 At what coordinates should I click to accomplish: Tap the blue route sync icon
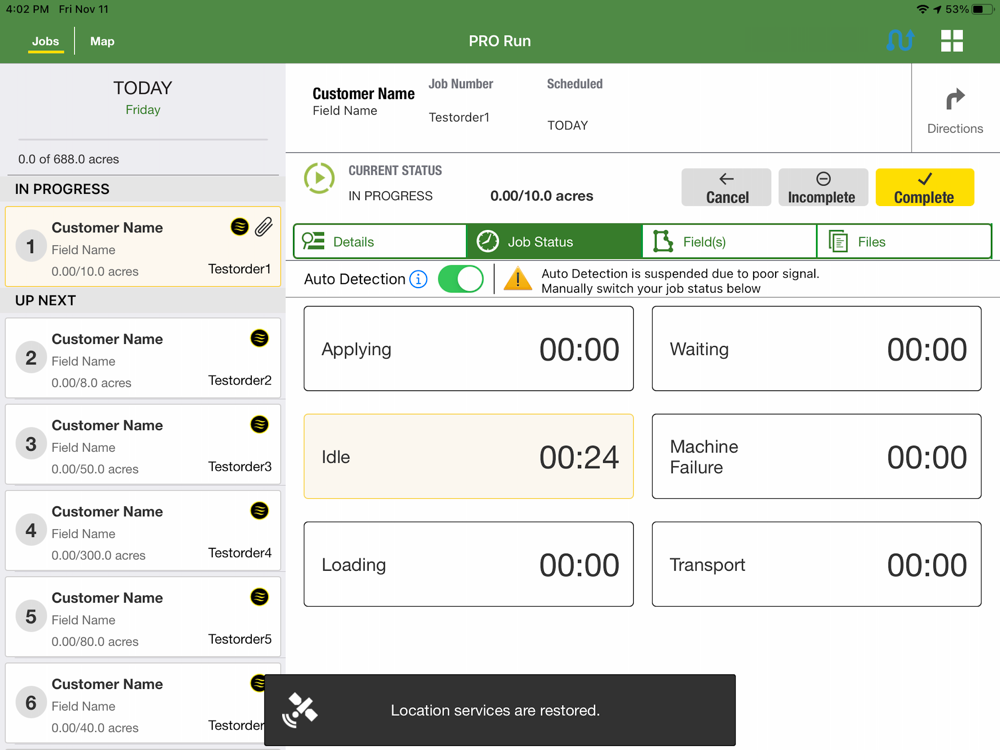pos(900,41)
